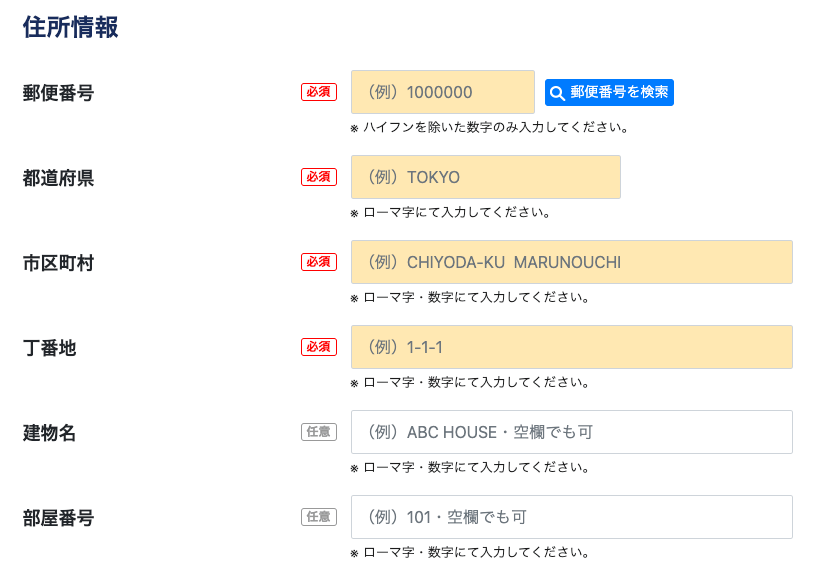Viewport: 821px width, 583px height.
Task: Click the 必須 badge next to 都道府県
Action: point(319,177)
